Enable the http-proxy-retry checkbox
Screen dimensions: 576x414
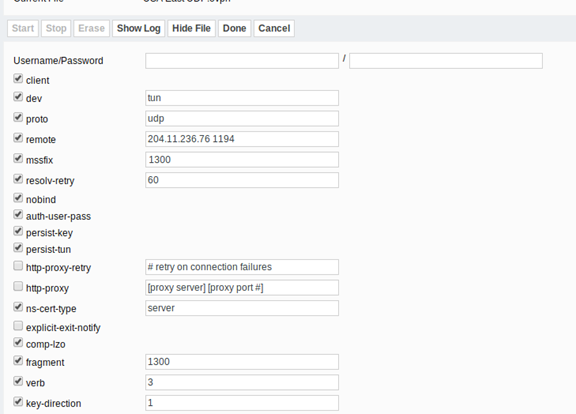coord(18,266)
